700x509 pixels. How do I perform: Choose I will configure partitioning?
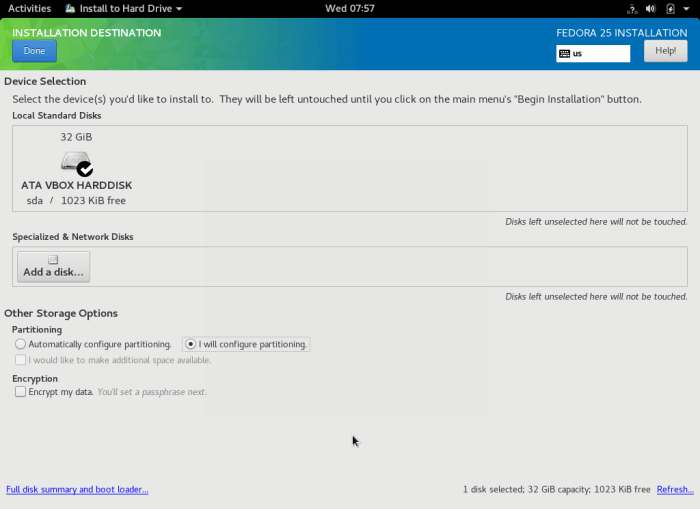[191, 344]
